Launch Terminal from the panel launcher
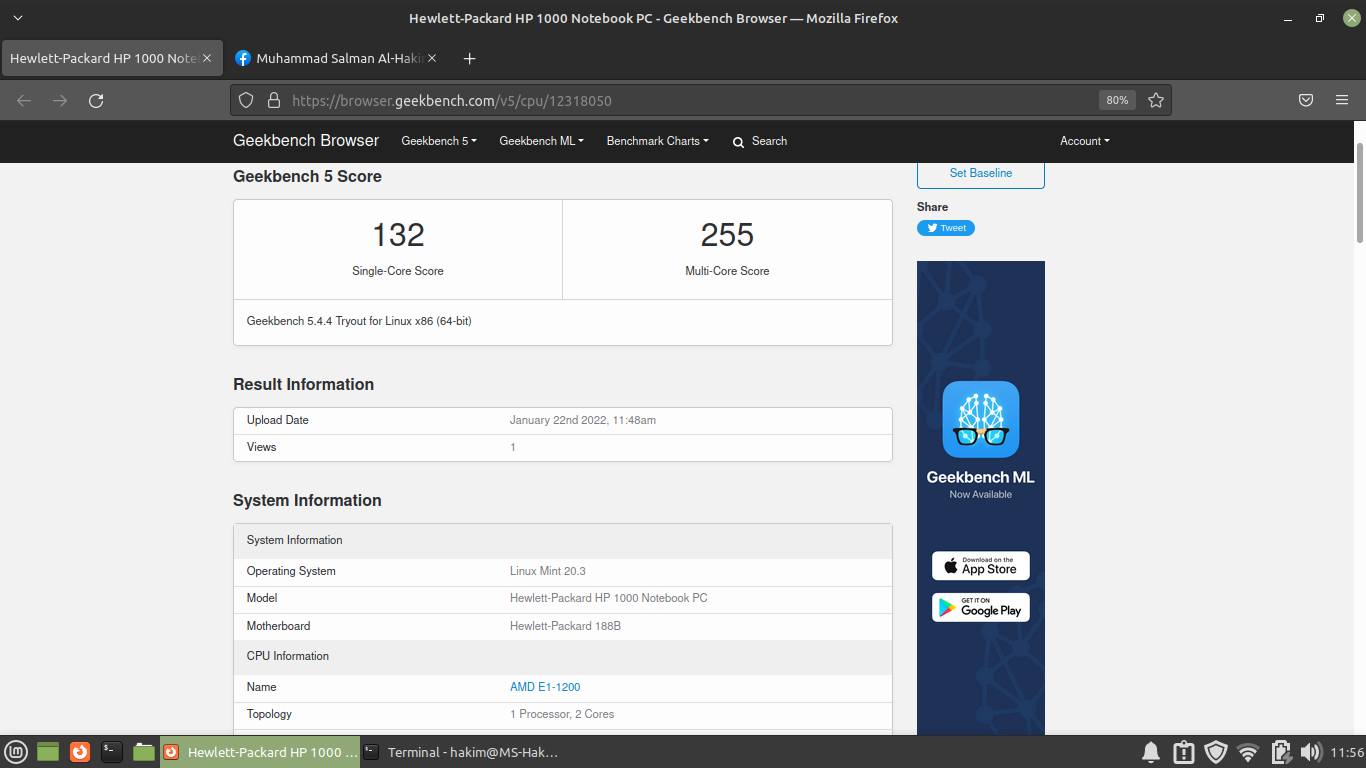Image resolution: width=1366 pixels, height=768 pixels. [112, 752]
